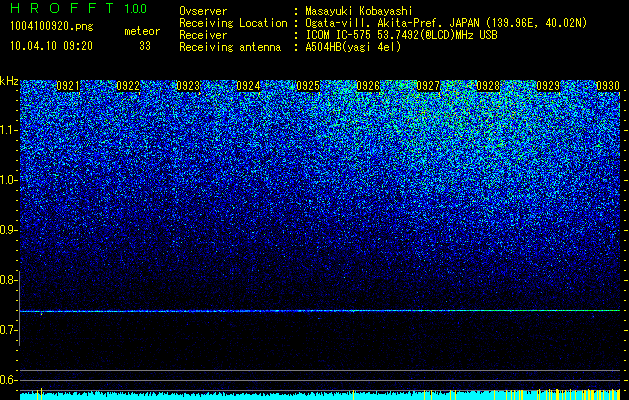Click the 'Receiving Location' label
Viewport: 629px width, 400px height.
click(x=233, y=23)
